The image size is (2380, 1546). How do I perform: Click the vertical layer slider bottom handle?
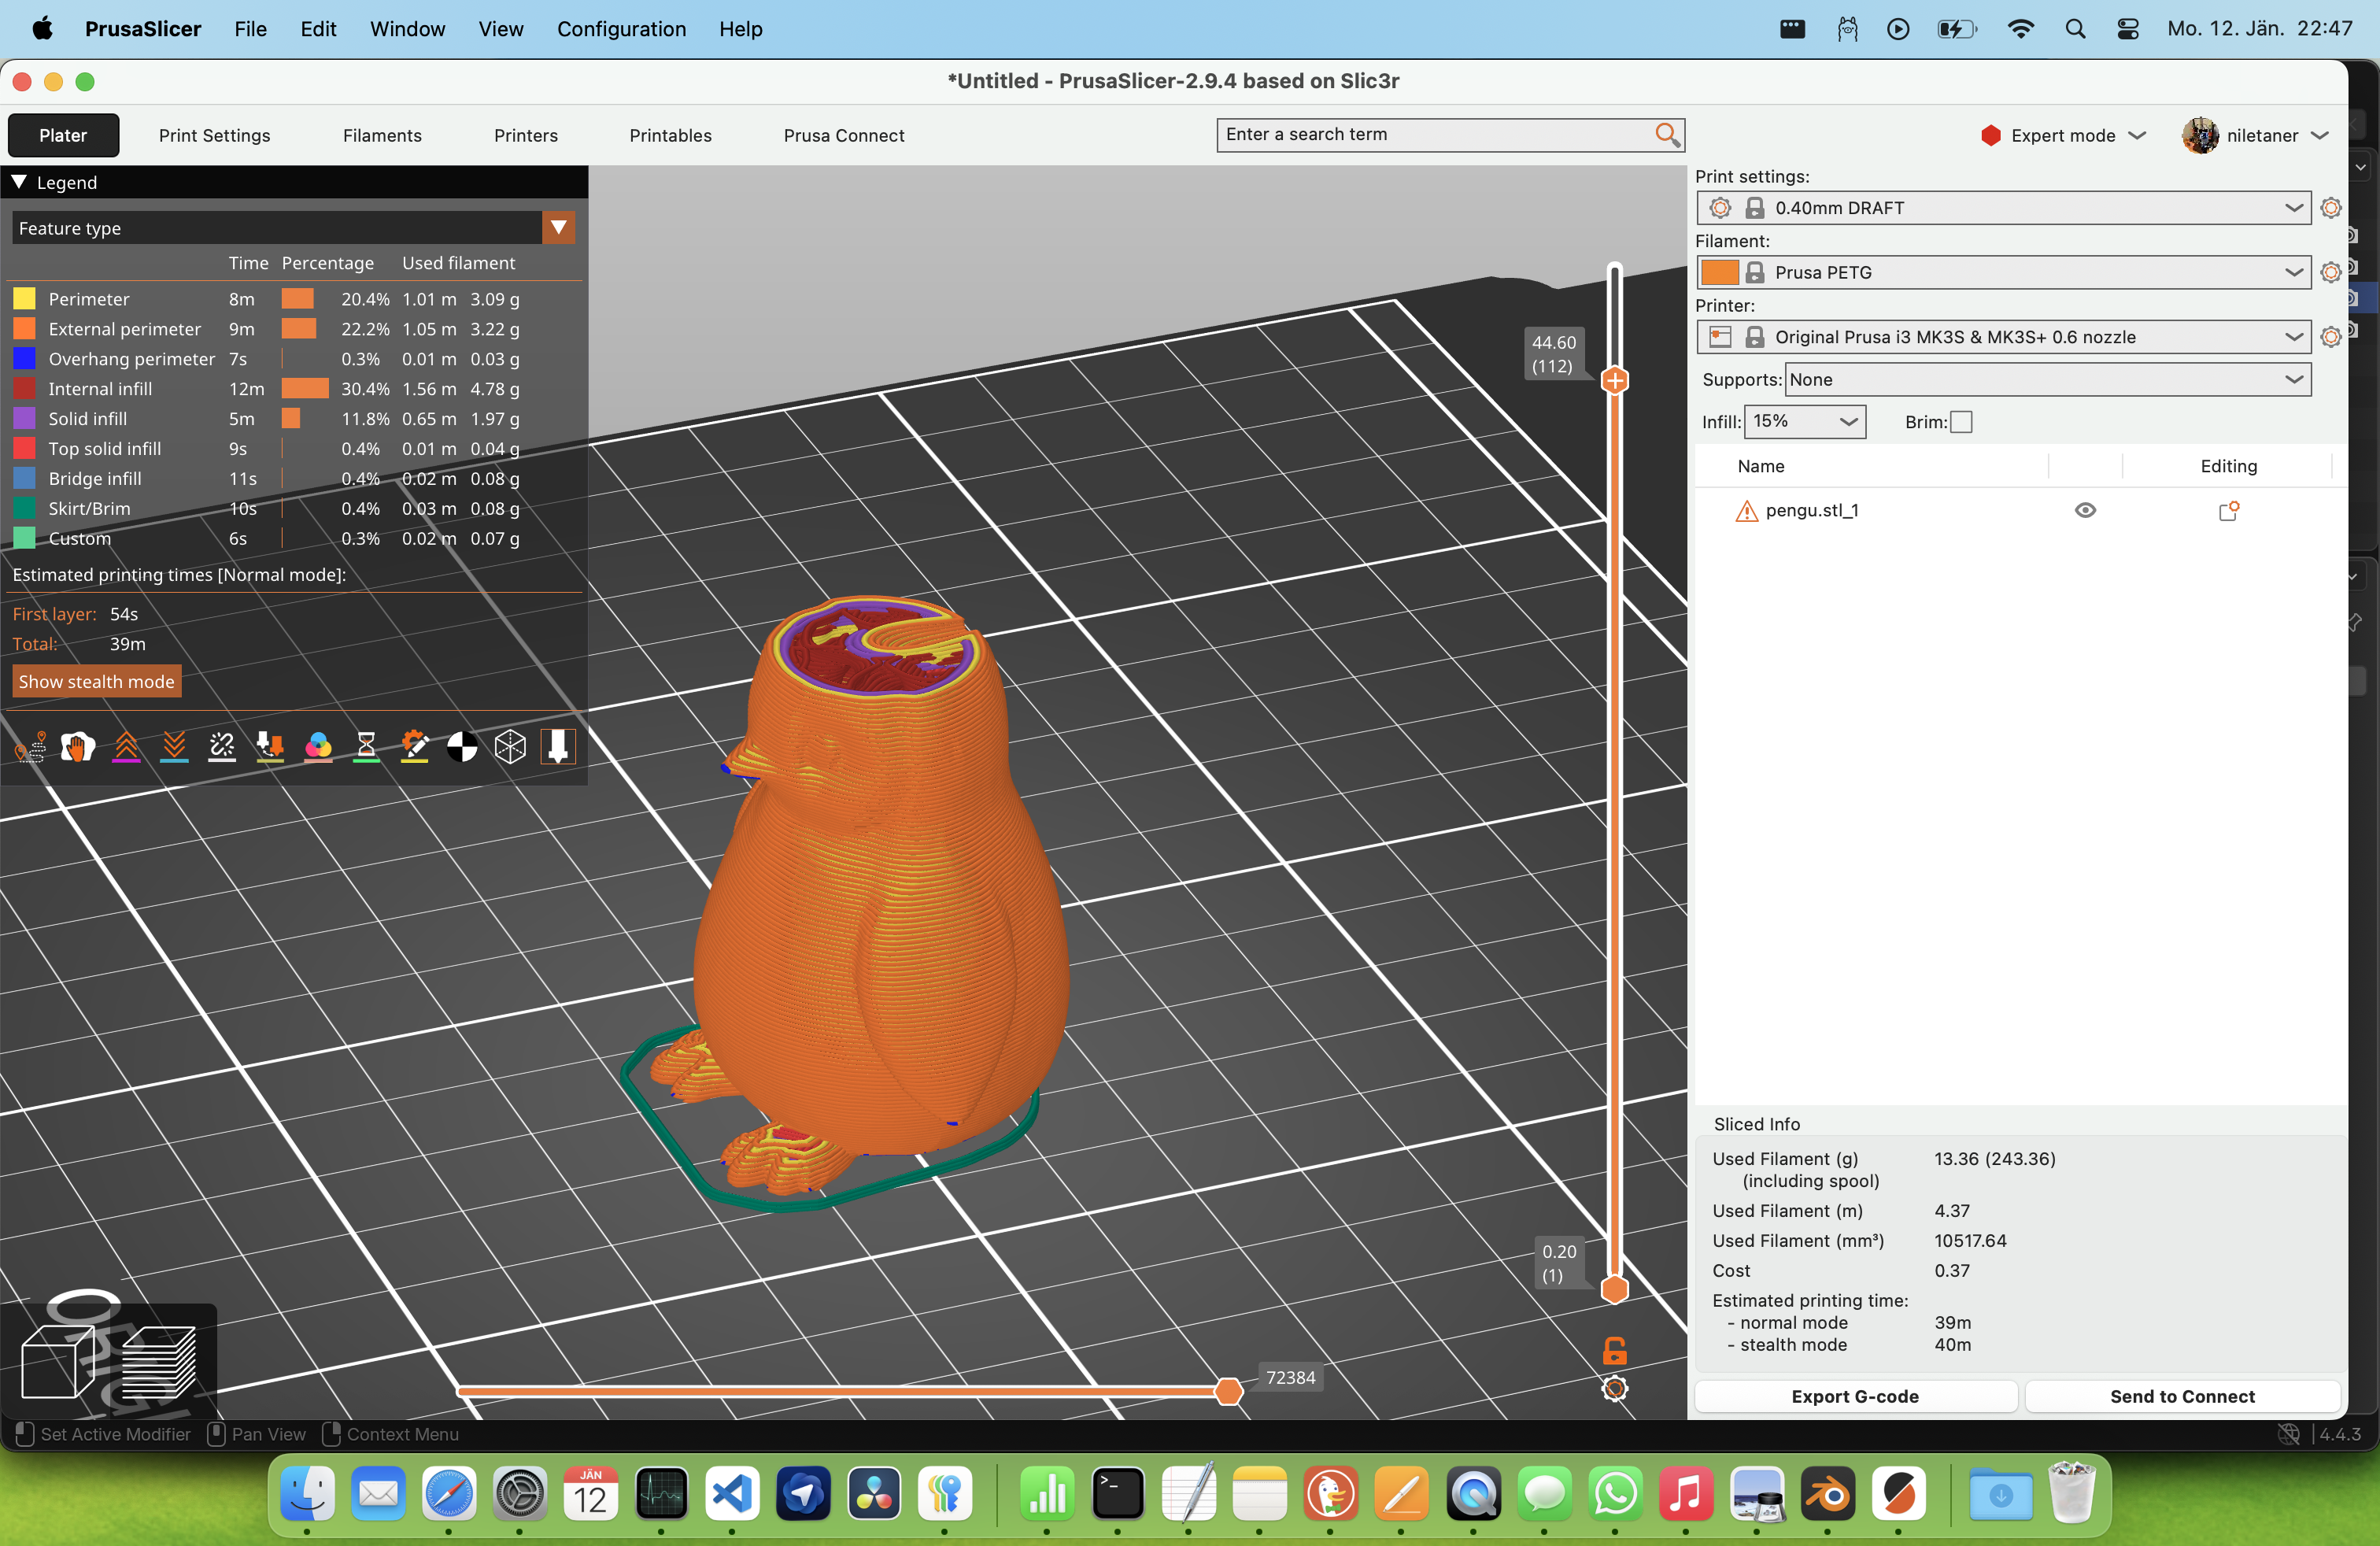click(x=1614, y=1289)
